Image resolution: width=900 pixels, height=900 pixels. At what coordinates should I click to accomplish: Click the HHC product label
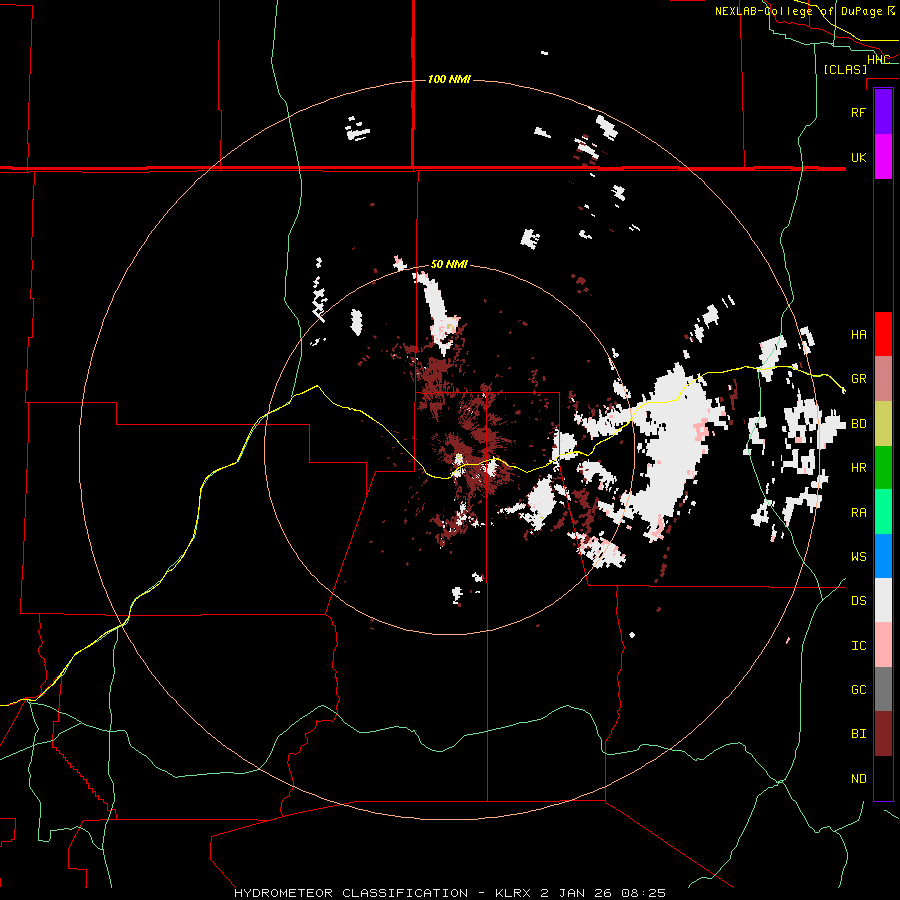878,59
